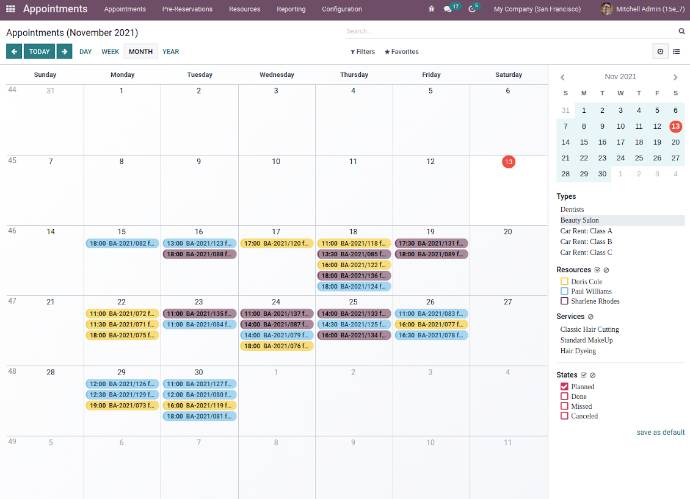Open the Filters dropdown
The height and width of the screenshot is (499, 690).
tap(362, 51)
